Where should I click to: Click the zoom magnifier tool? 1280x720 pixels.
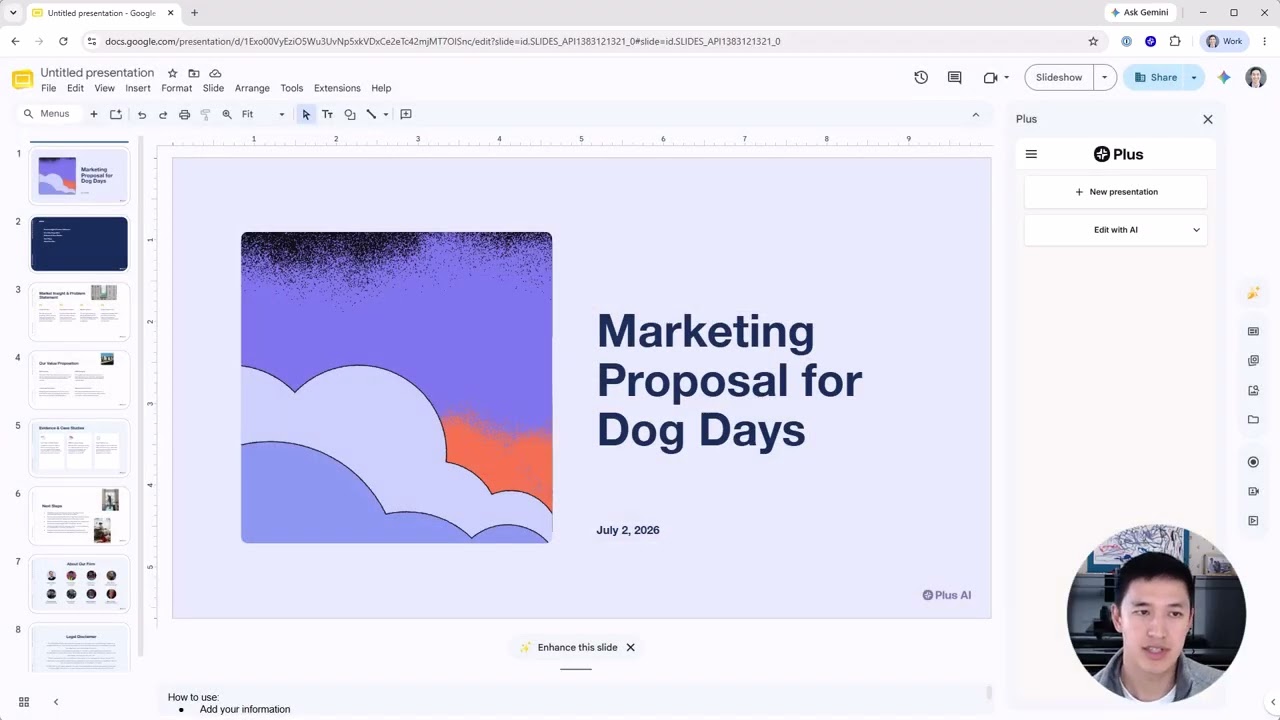coord(227,114)
